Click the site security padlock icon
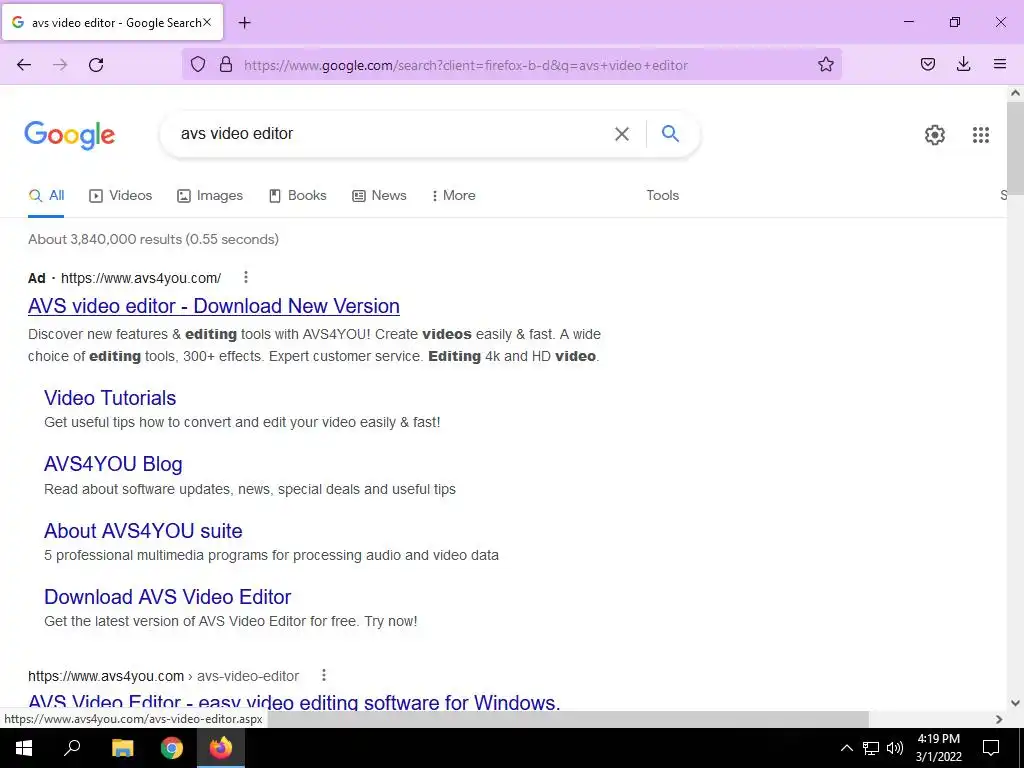 pos(226,64)
